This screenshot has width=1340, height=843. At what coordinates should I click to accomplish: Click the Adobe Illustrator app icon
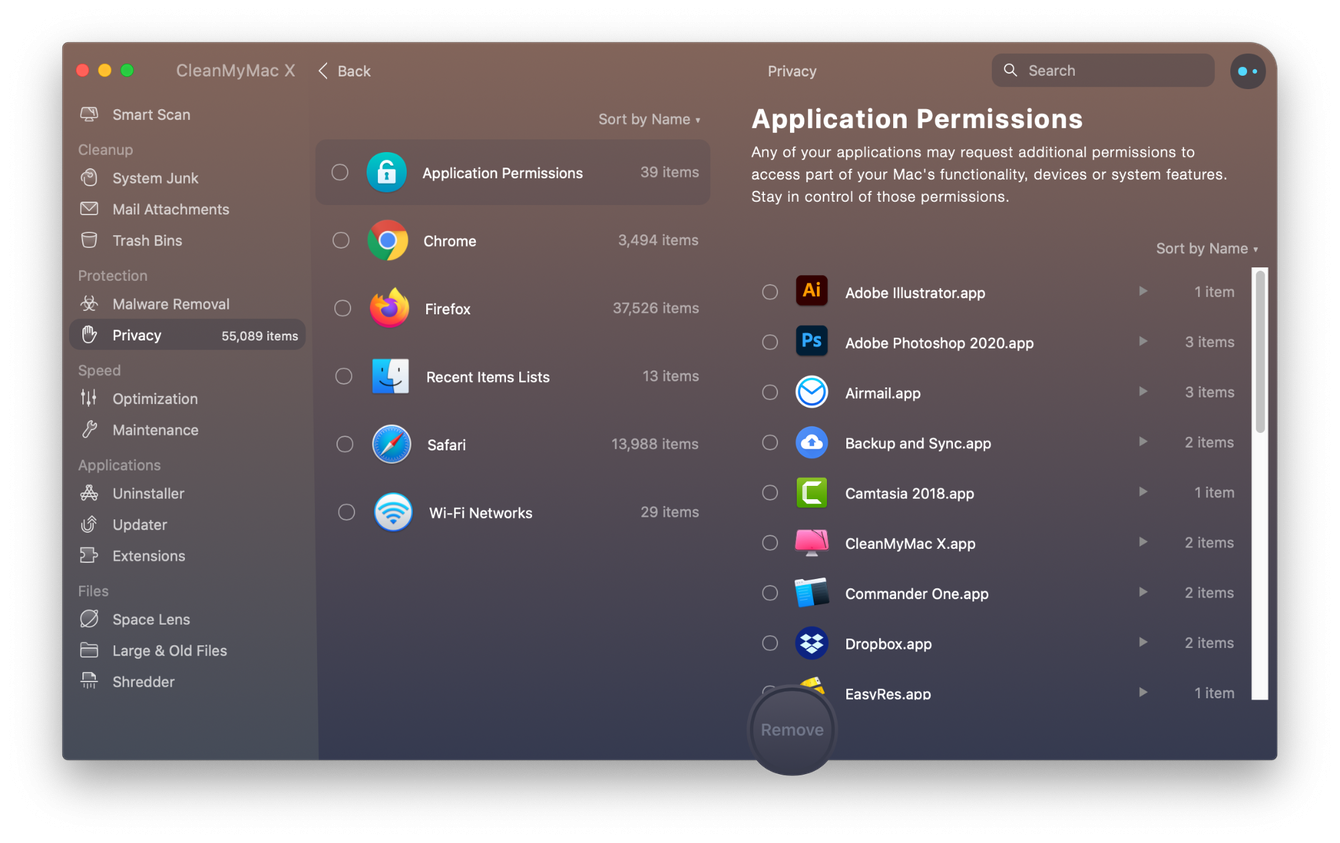pyautogui.click(x=811, y=291)
